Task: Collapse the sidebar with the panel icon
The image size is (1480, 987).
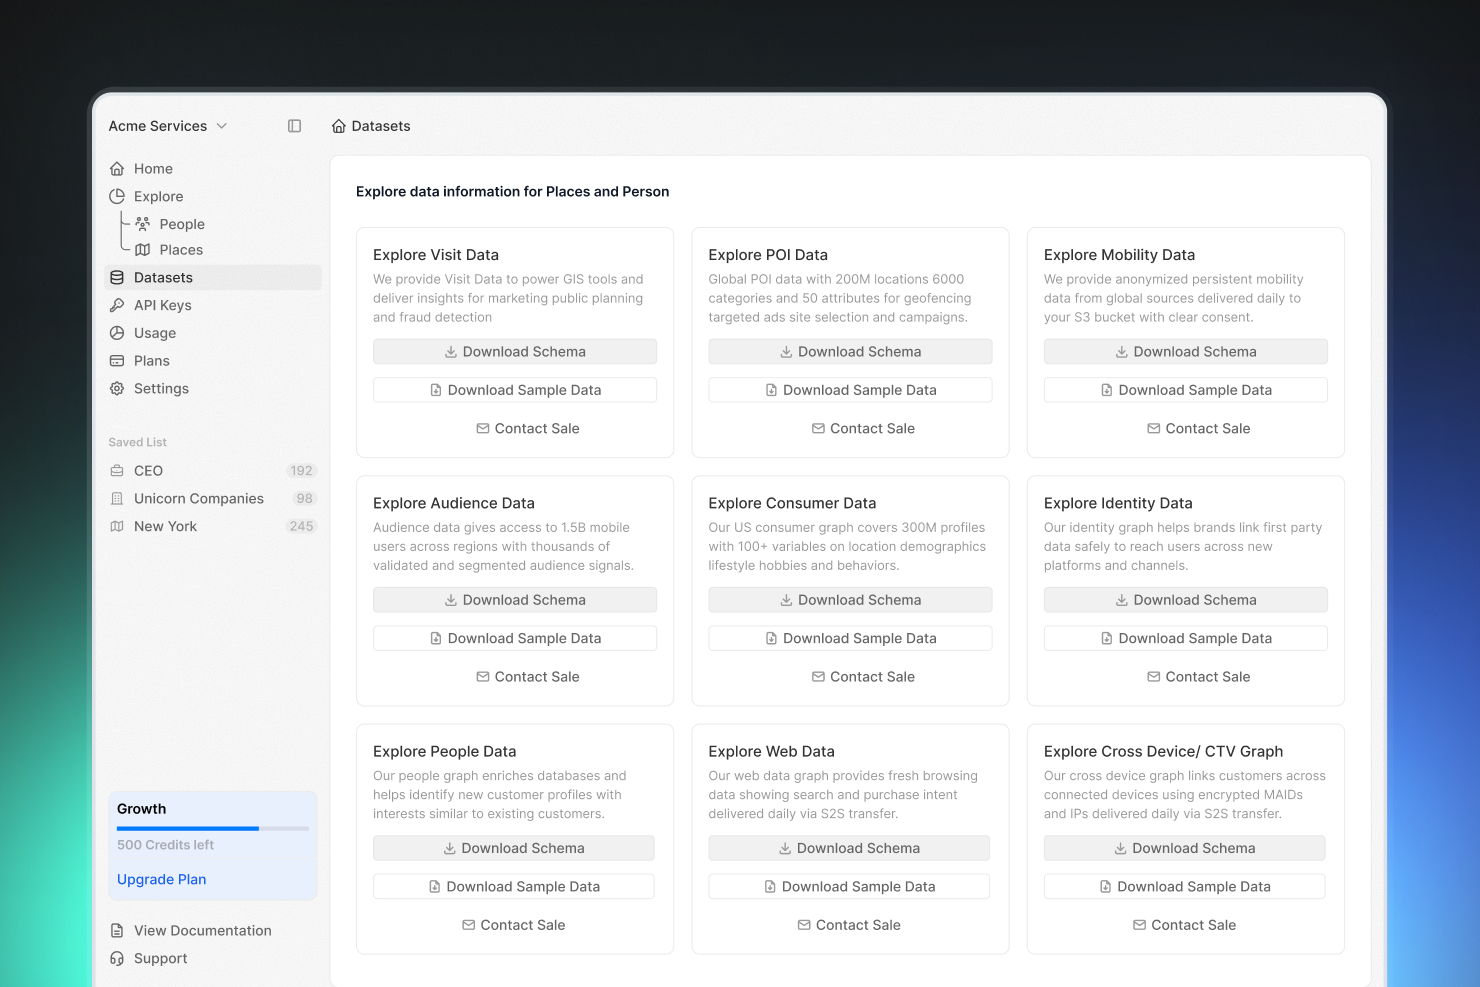Action: [294, 126]
